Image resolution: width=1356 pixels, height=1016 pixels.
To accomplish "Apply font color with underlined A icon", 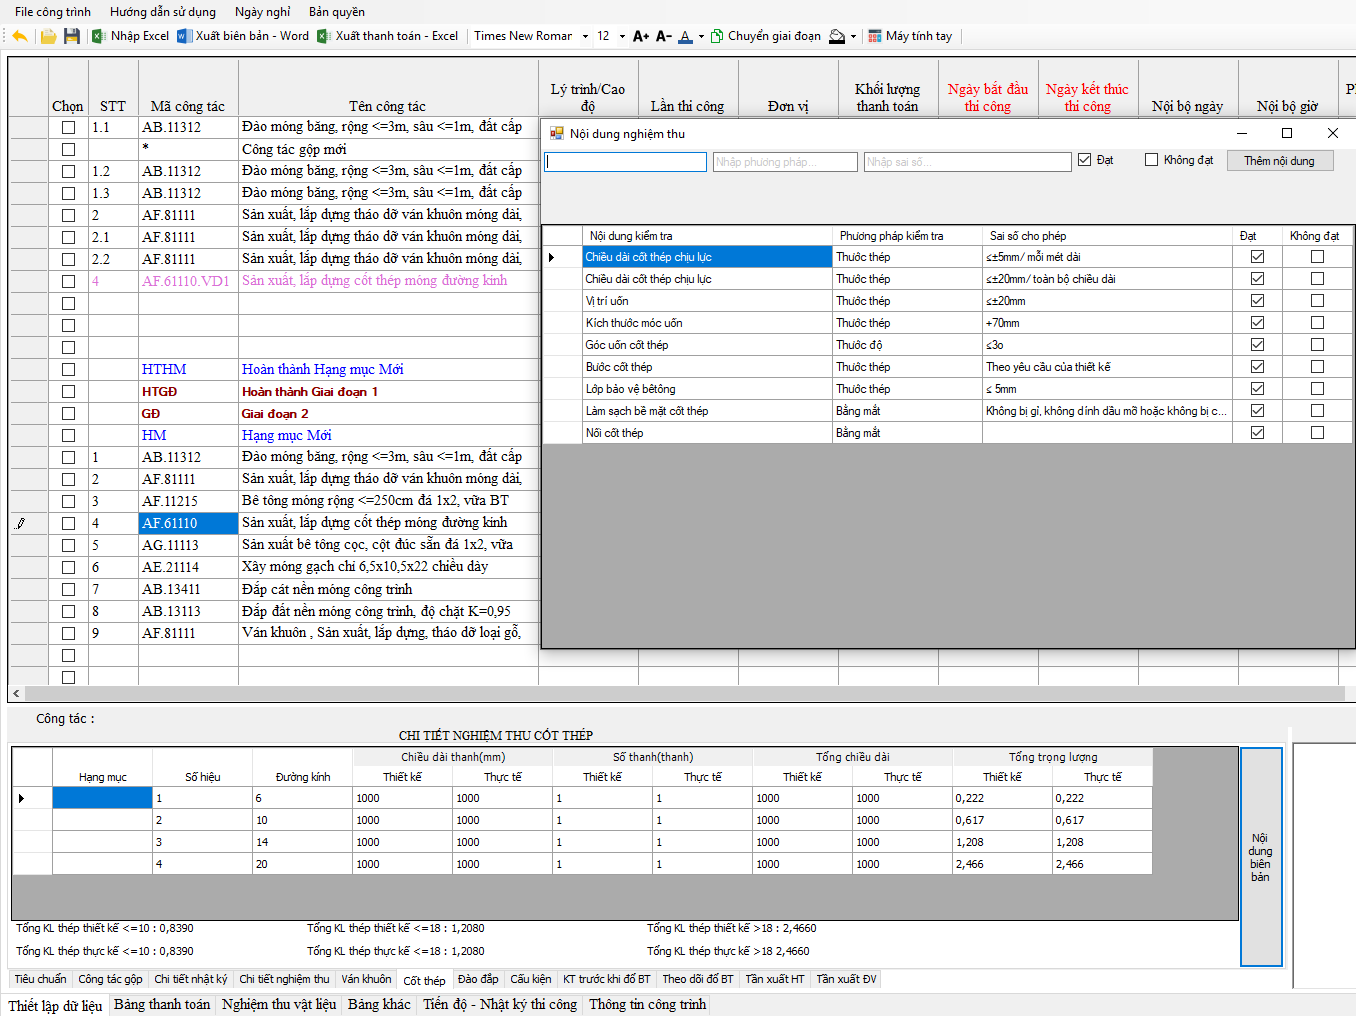I will [x=685, y=36].
